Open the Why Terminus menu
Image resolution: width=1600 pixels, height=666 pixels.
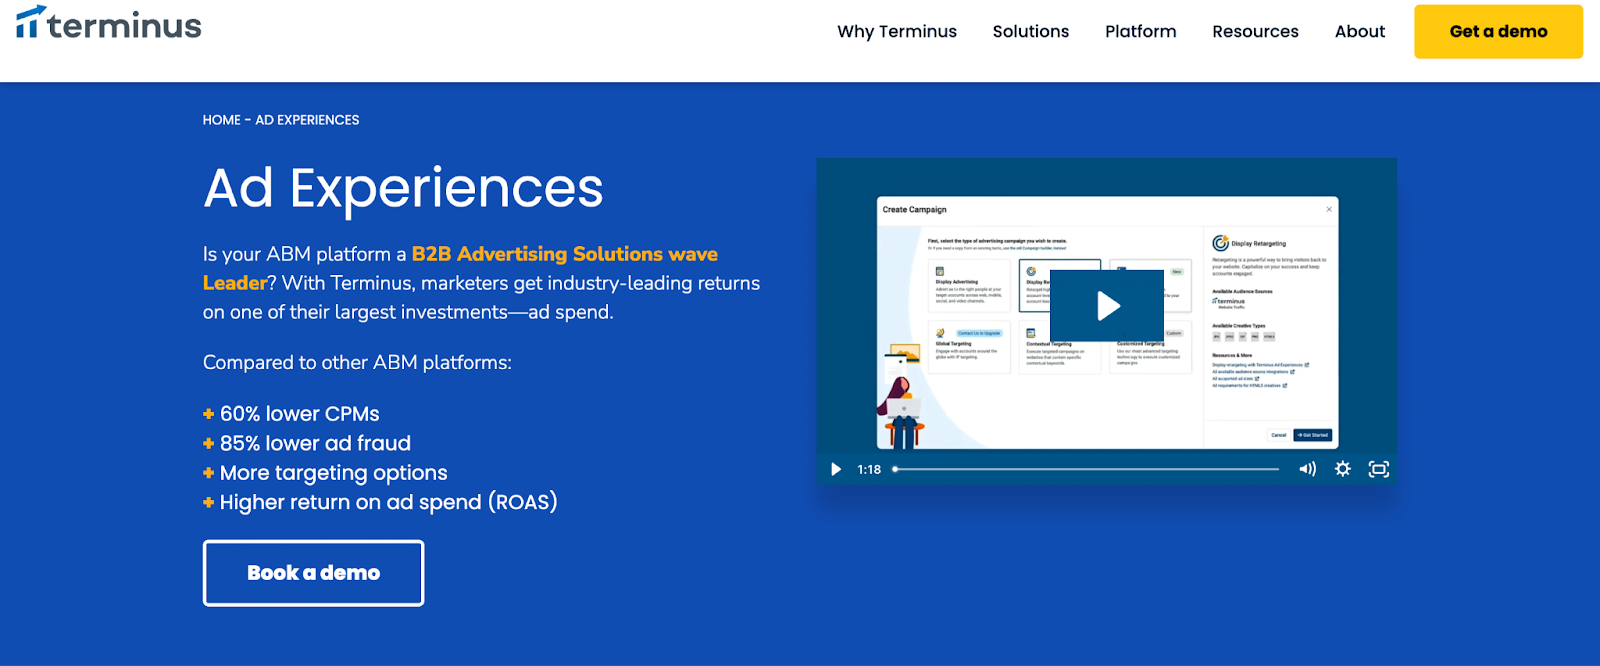[x=897, y=31]
